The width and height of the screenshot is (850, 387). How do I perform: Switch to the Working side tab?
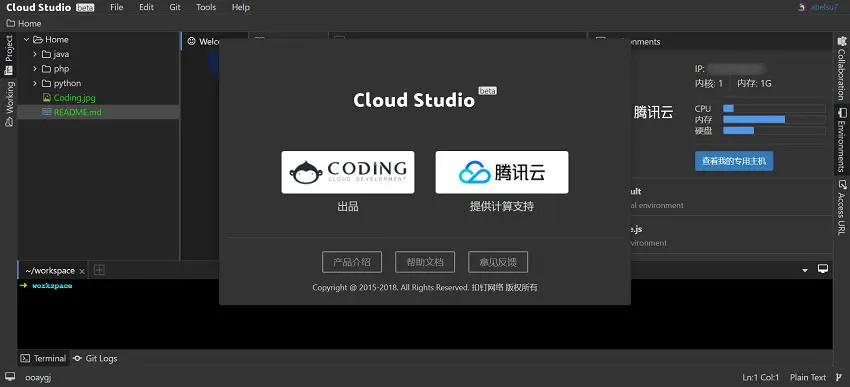click(x=9, y=104)
